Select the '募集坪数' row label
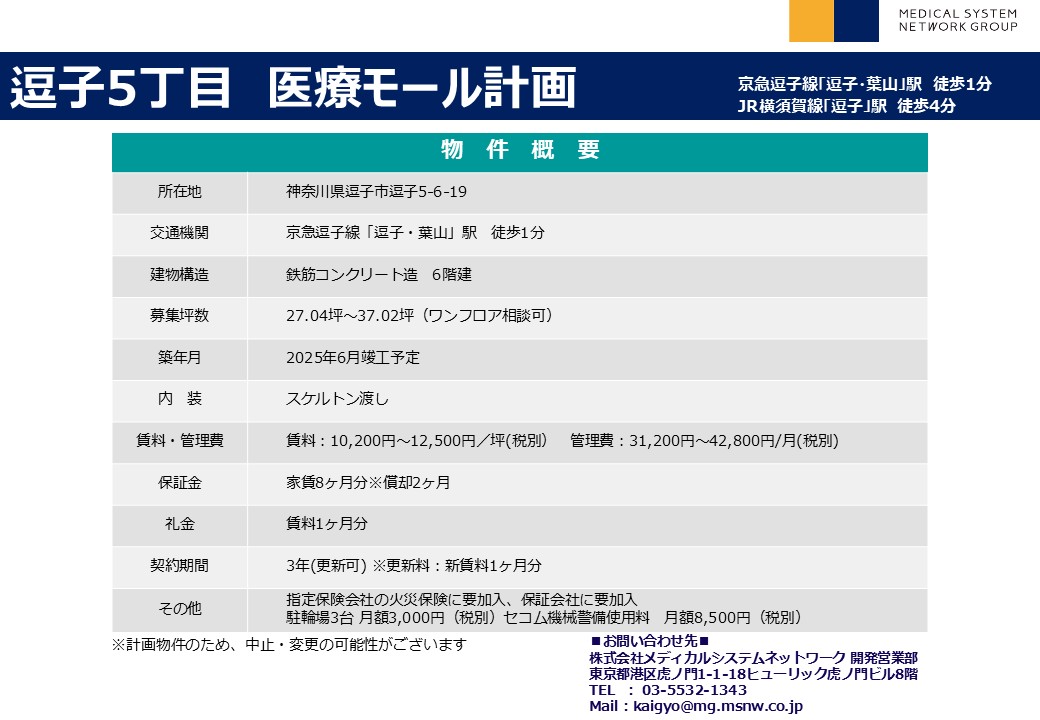The image size is (1040, 720). (179, 316)
